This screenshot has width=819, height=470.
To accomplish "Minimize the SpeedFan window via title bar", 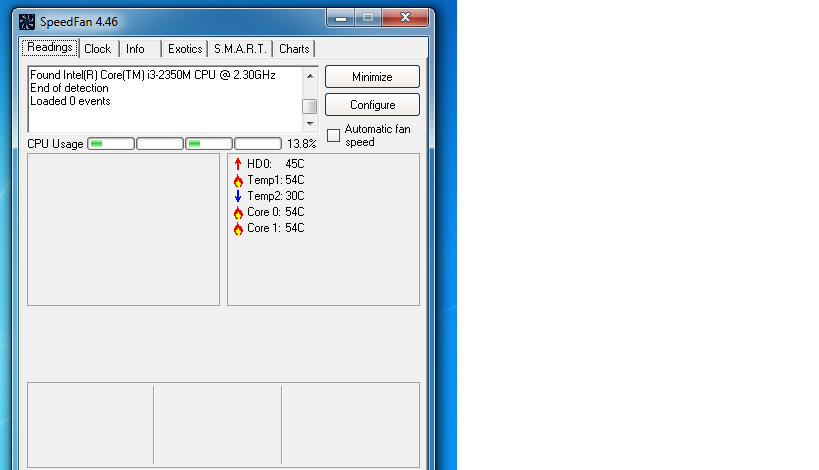I will [x=341, y=17].
